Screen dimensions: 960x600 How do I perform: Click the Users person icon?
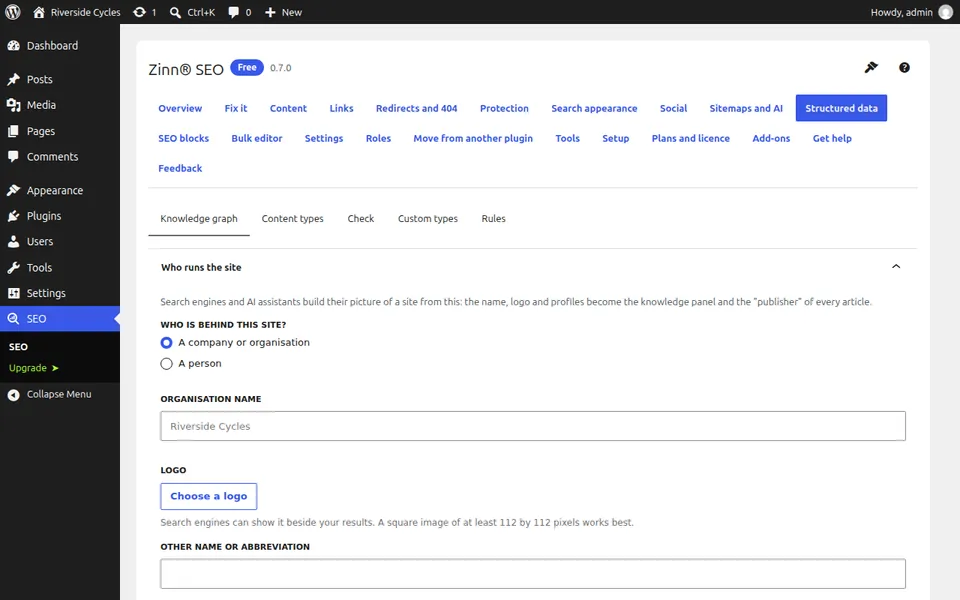point(13,242)
